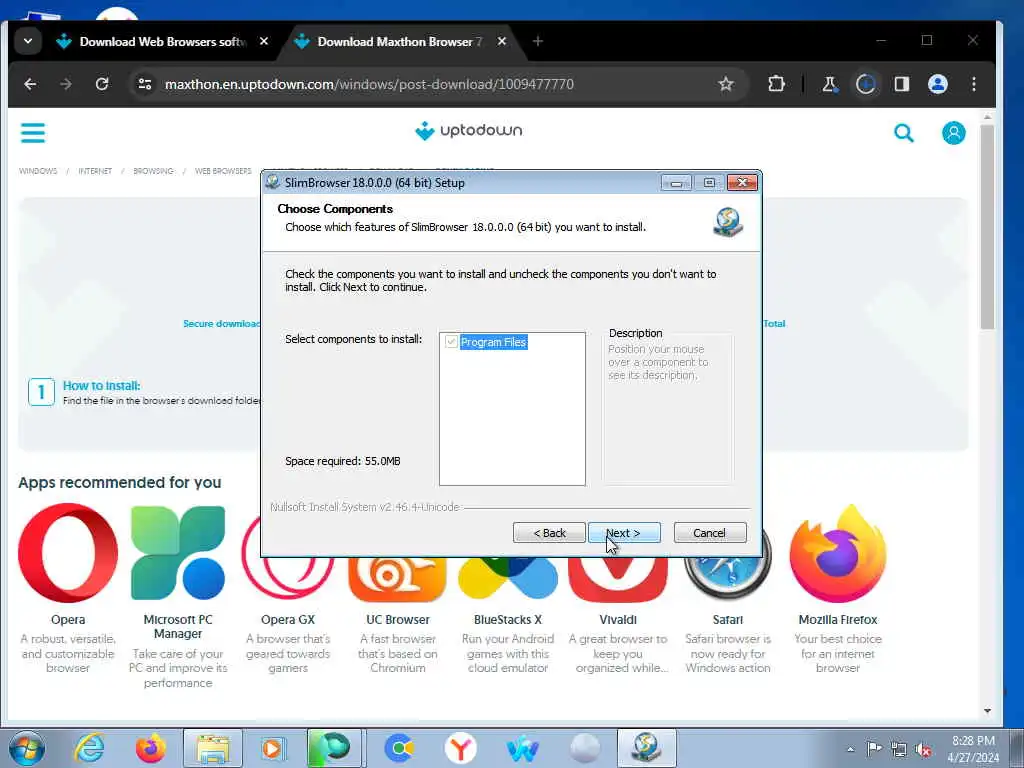
Task: Click the uptodown logo
Action: pyautogui.click(x=469, y=131)
